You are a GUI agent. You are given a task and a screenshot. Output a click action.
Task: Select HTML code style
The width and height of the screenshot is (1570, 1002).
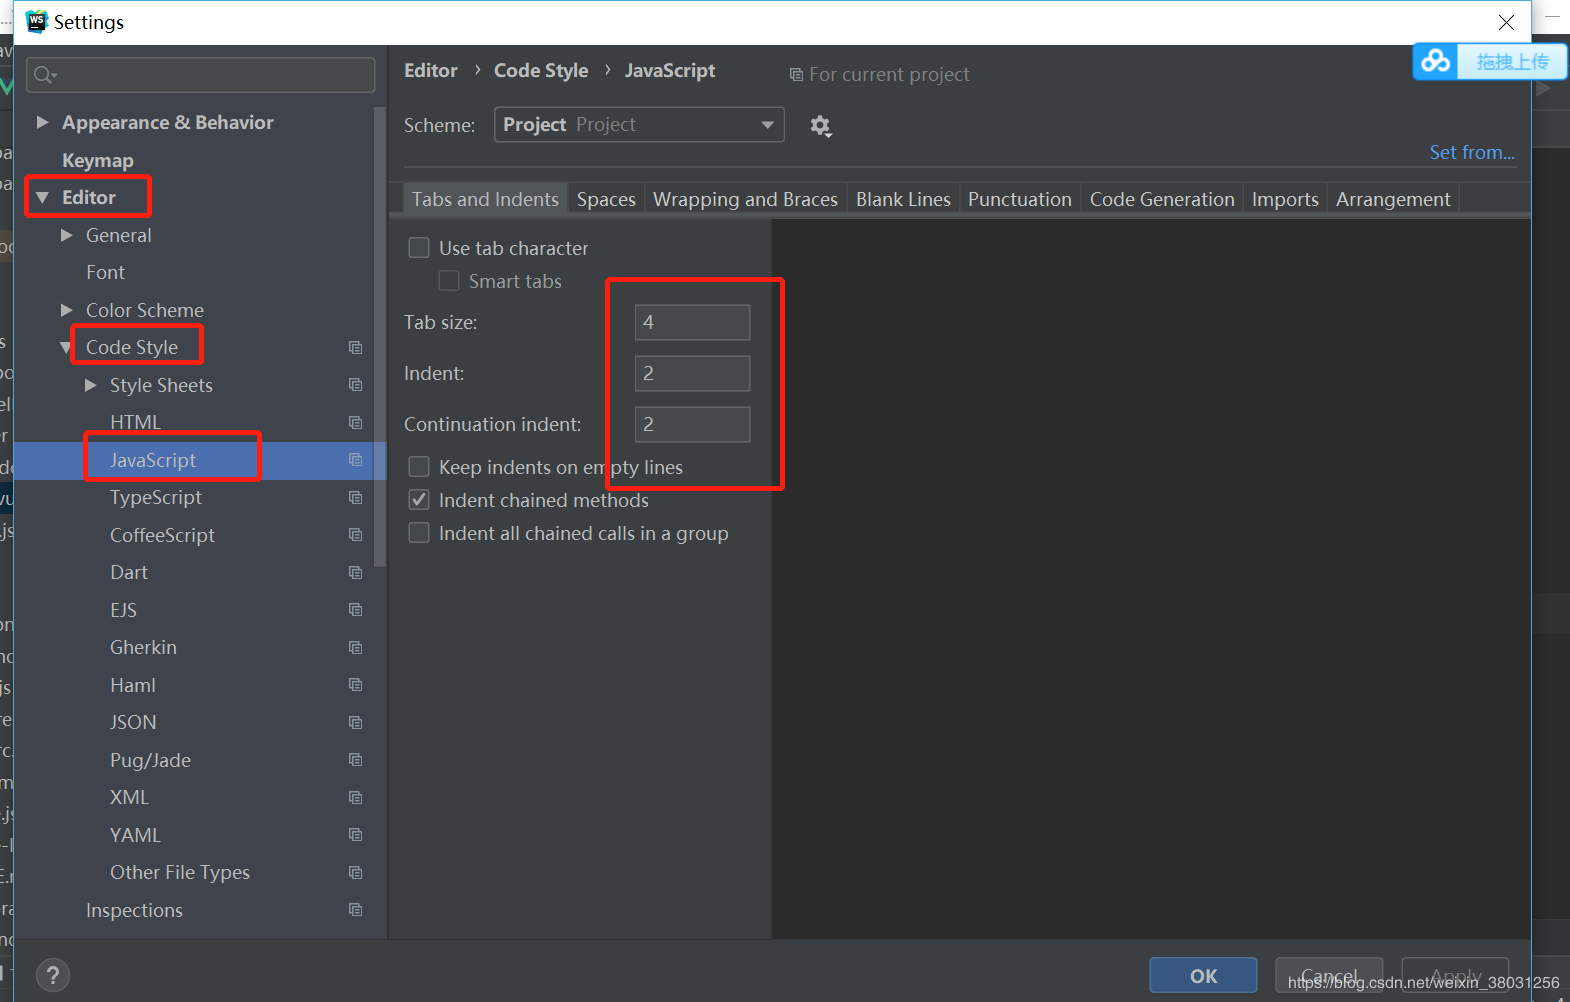click(x=135, y=422)
